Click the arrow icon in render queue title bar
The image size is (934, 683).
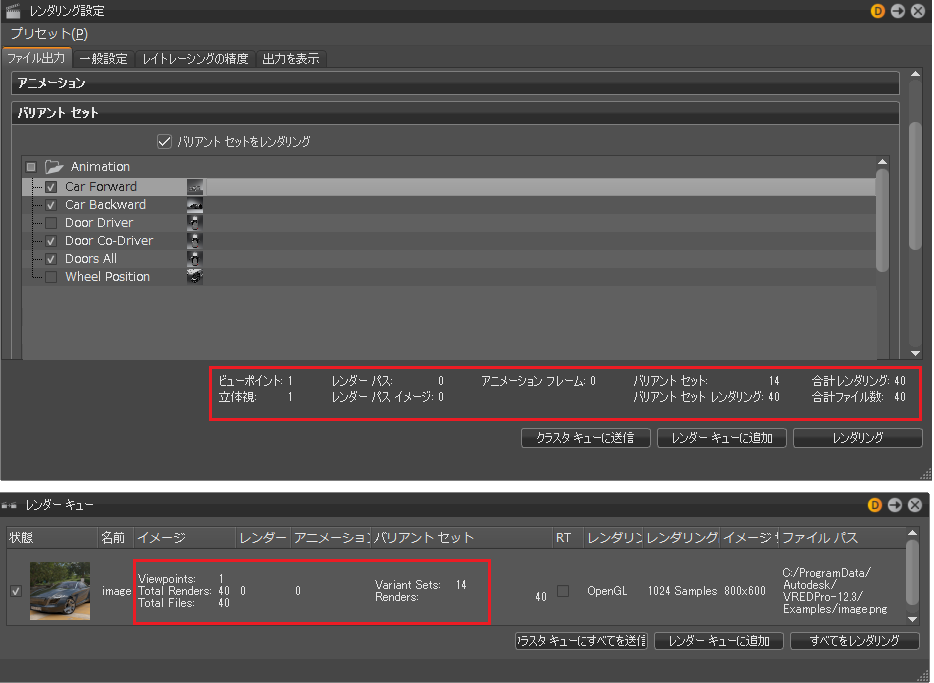[x=895, y=505]
